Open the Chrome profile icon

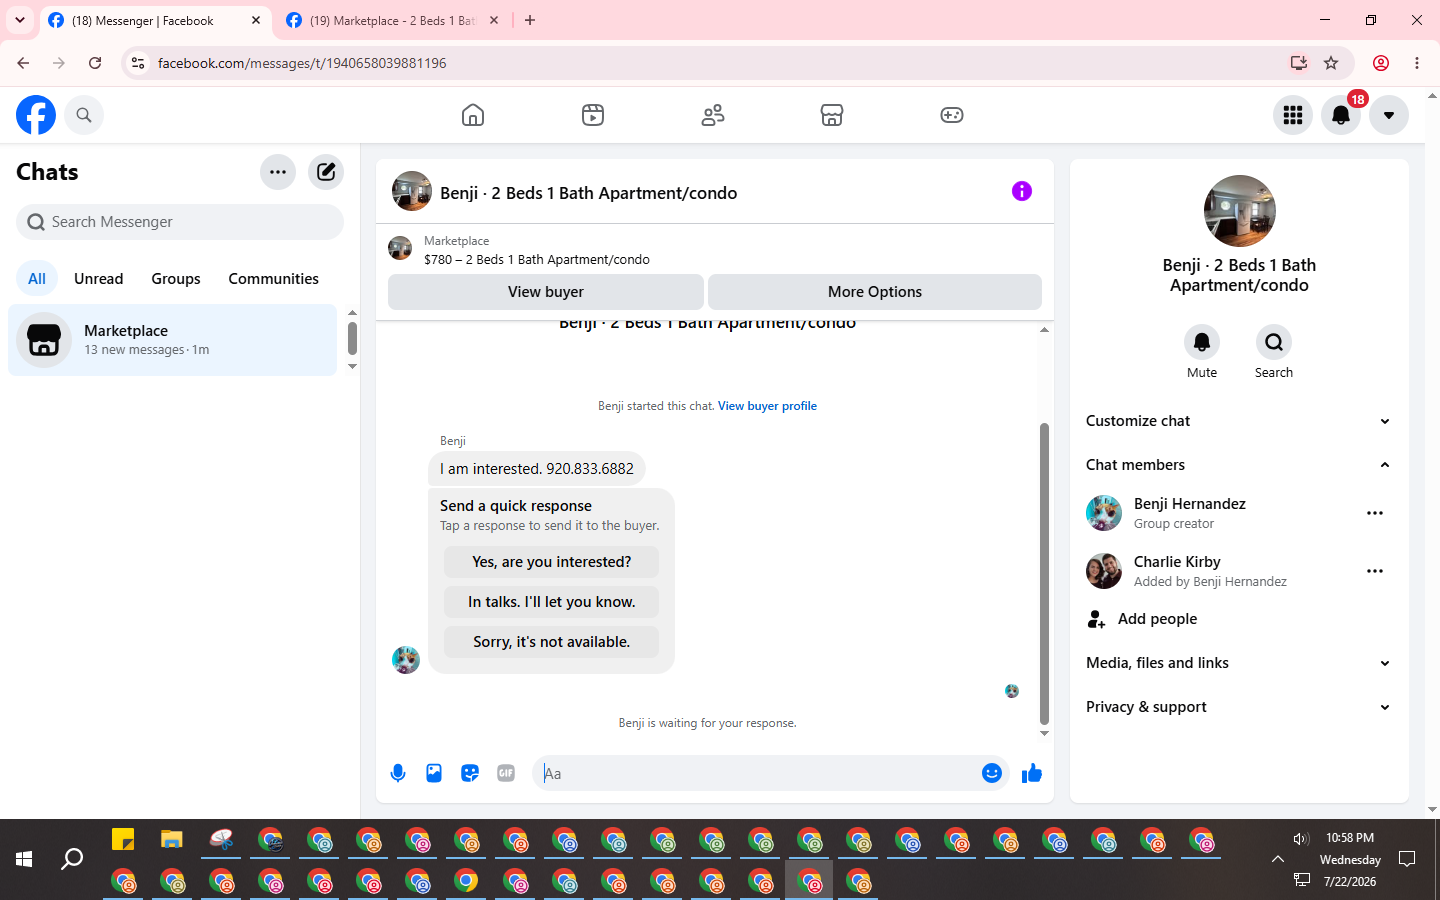pyautogui.click(x=1381, y=63)
